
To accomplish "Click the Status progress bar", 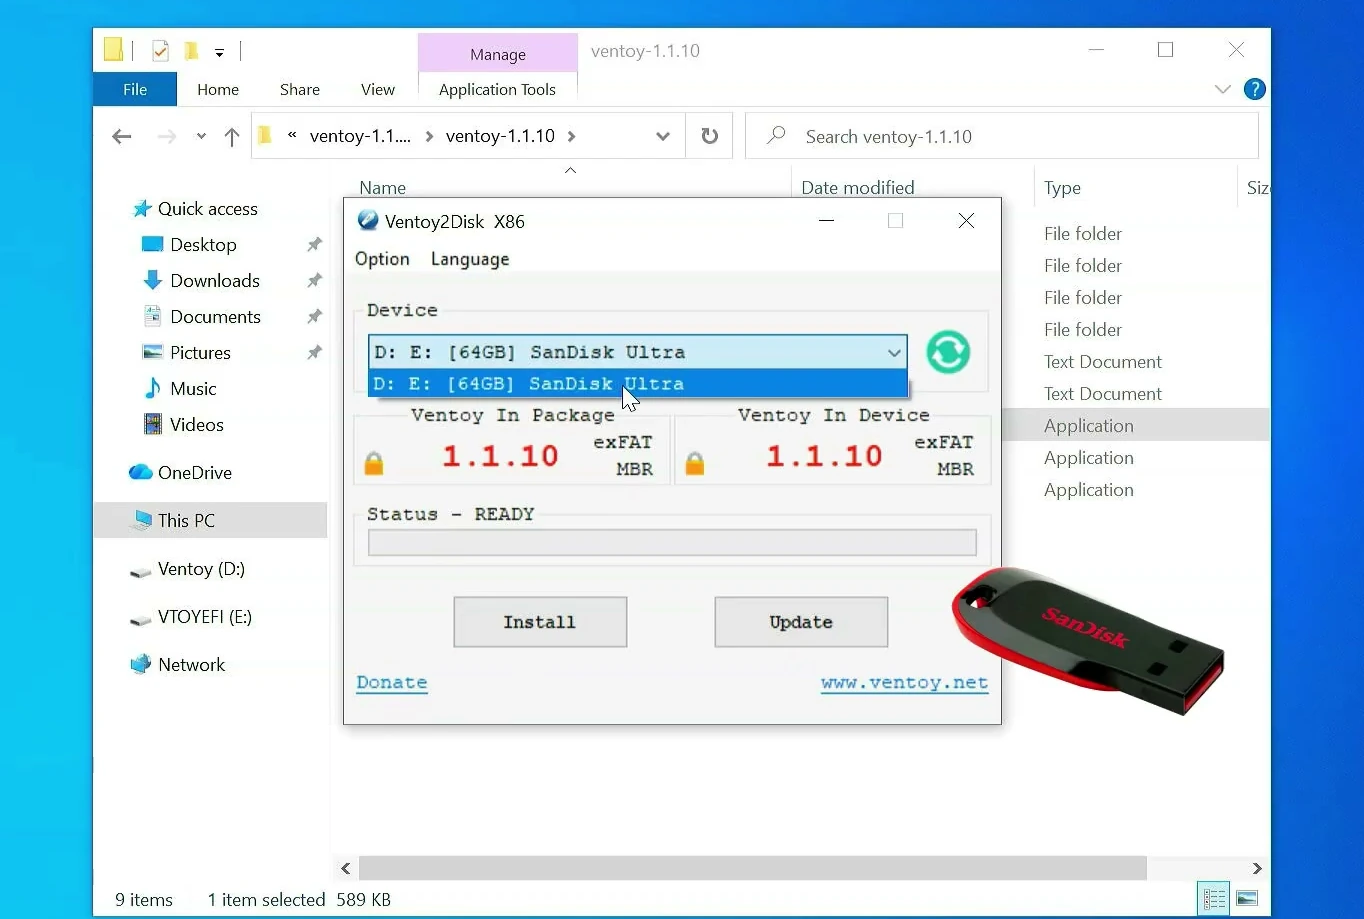I will pos(672,542).
